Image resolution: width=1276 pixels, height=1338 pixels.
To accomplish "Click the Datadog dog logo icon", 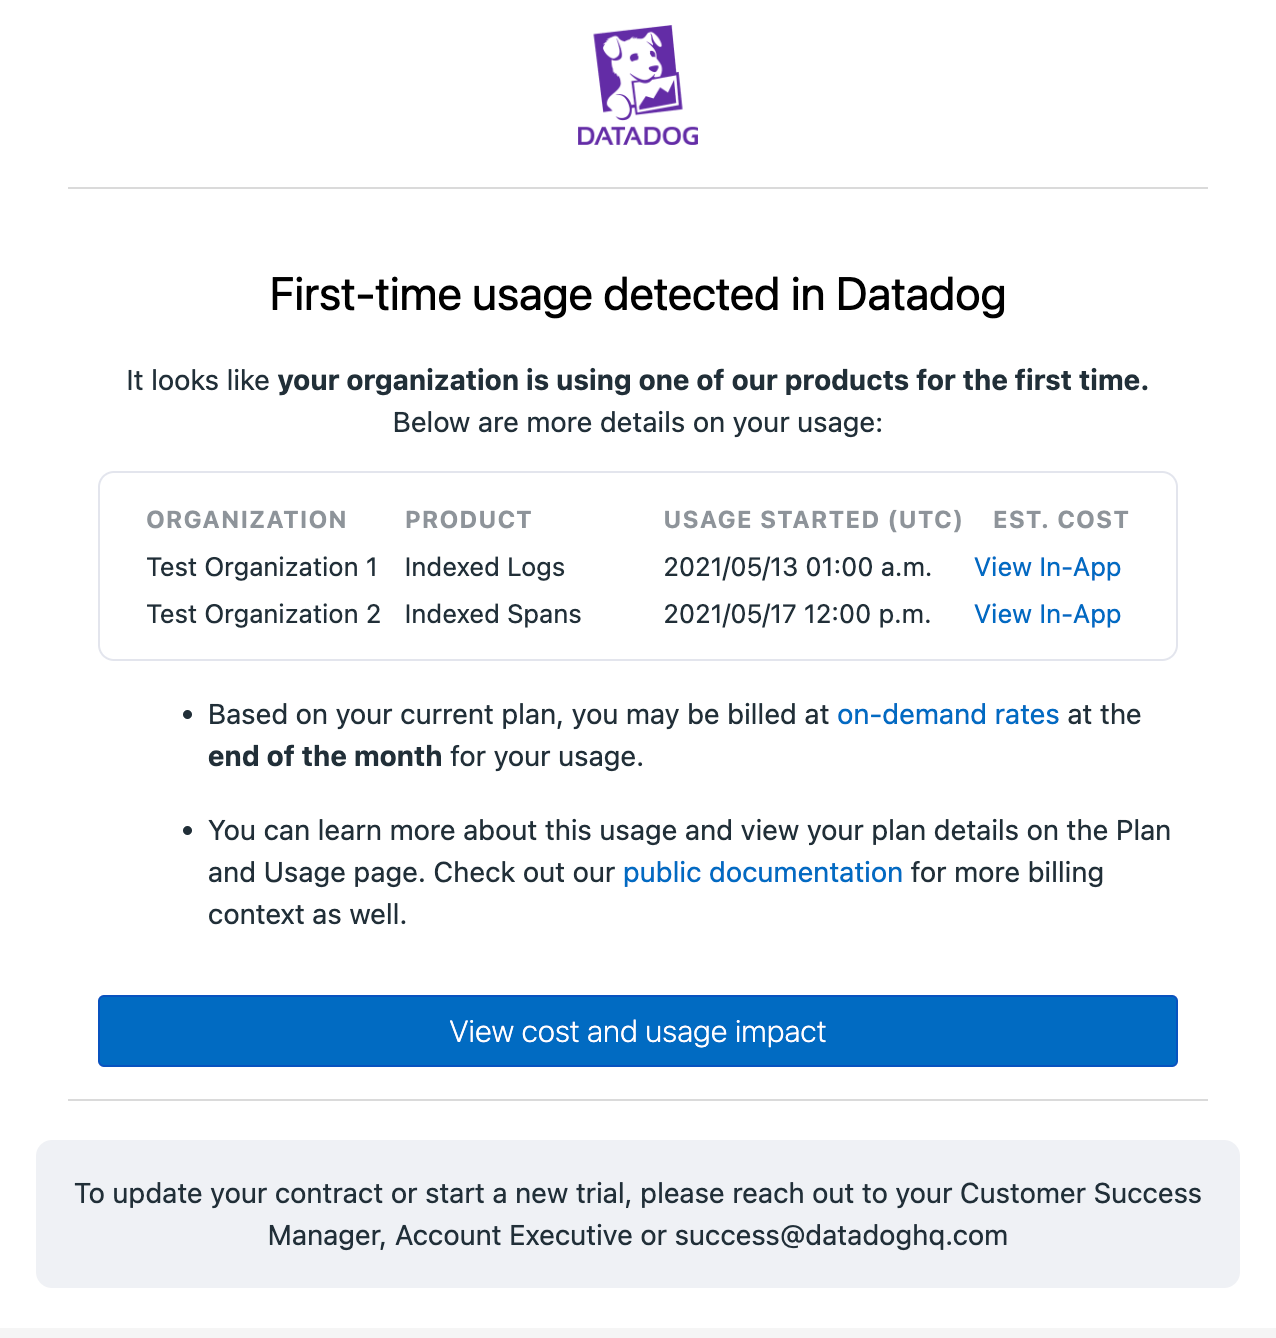I will (x=638, y=72).
